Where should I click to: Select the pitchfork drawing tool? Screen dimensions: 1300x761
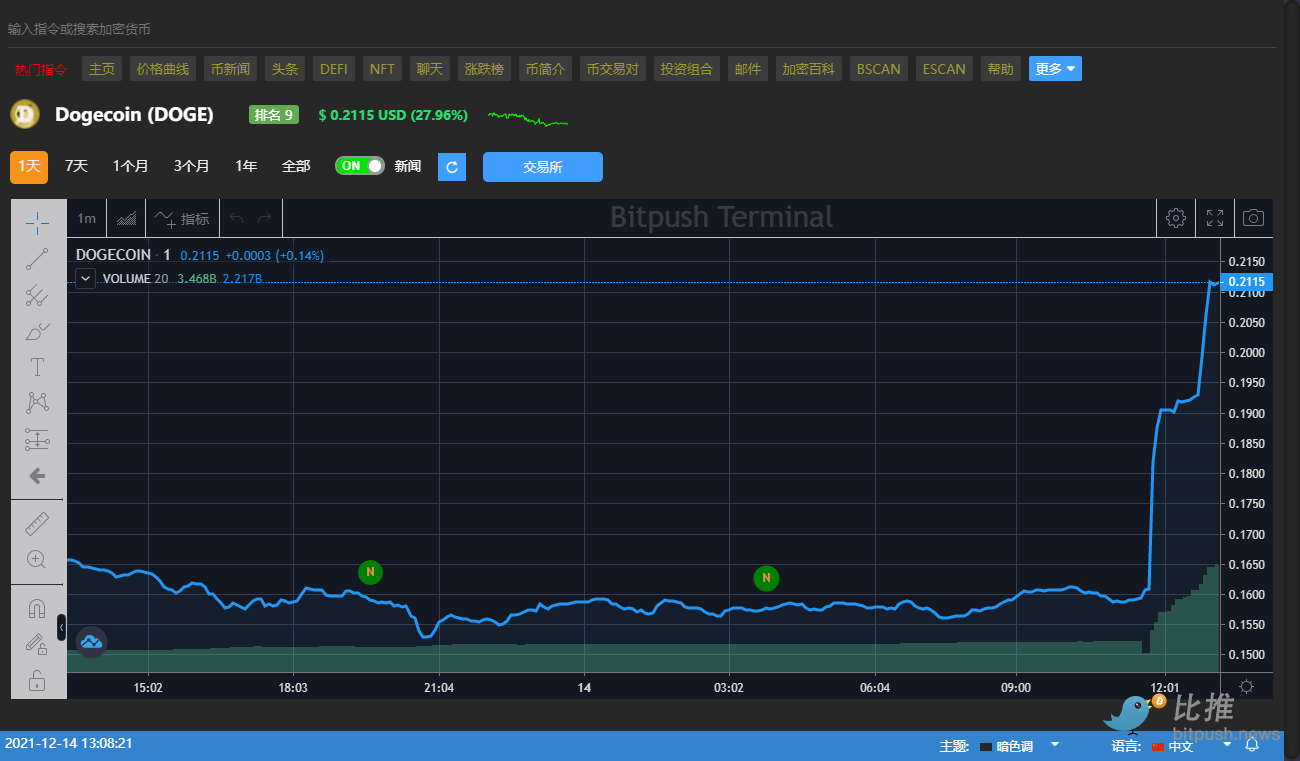(37, 295)
